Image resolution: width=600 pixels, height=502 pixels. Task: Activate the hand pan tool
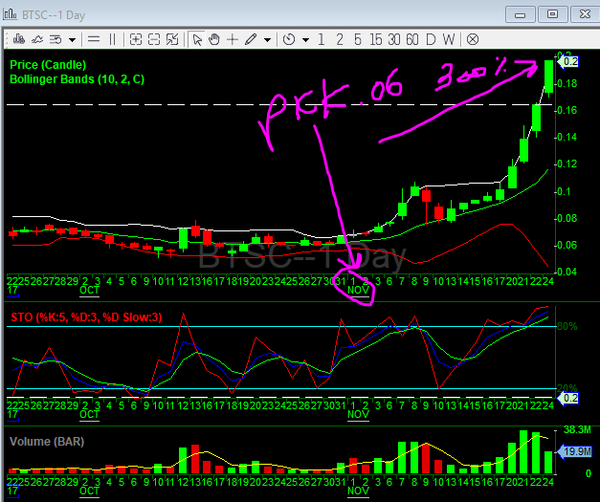[214, 39]
